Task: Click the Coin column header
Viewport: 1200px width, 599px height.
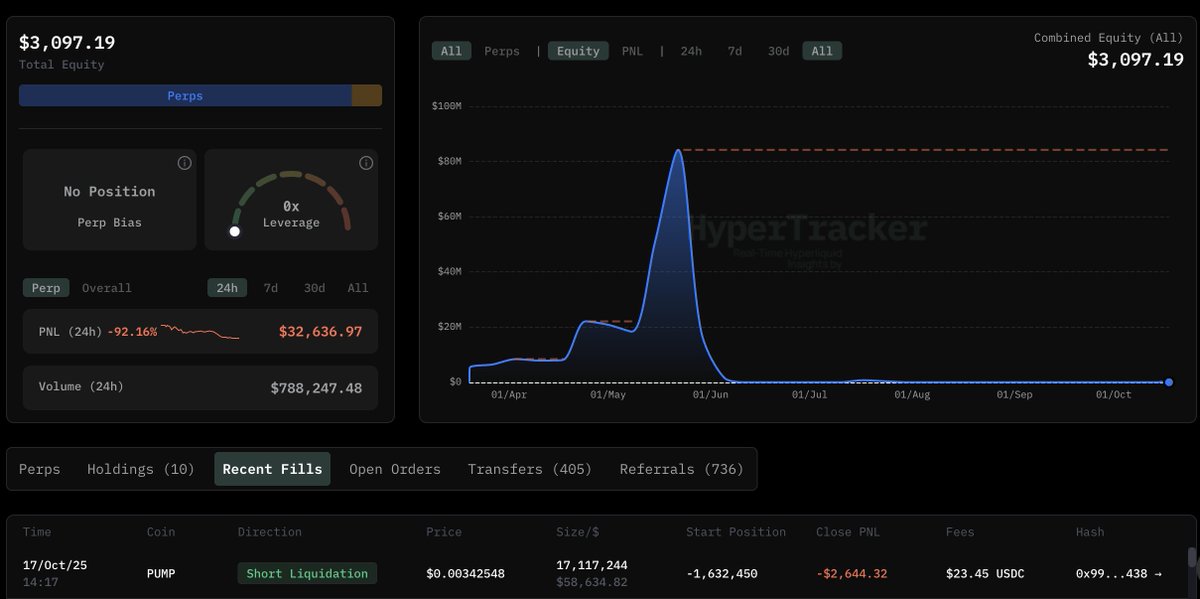Action: (161, 532)
